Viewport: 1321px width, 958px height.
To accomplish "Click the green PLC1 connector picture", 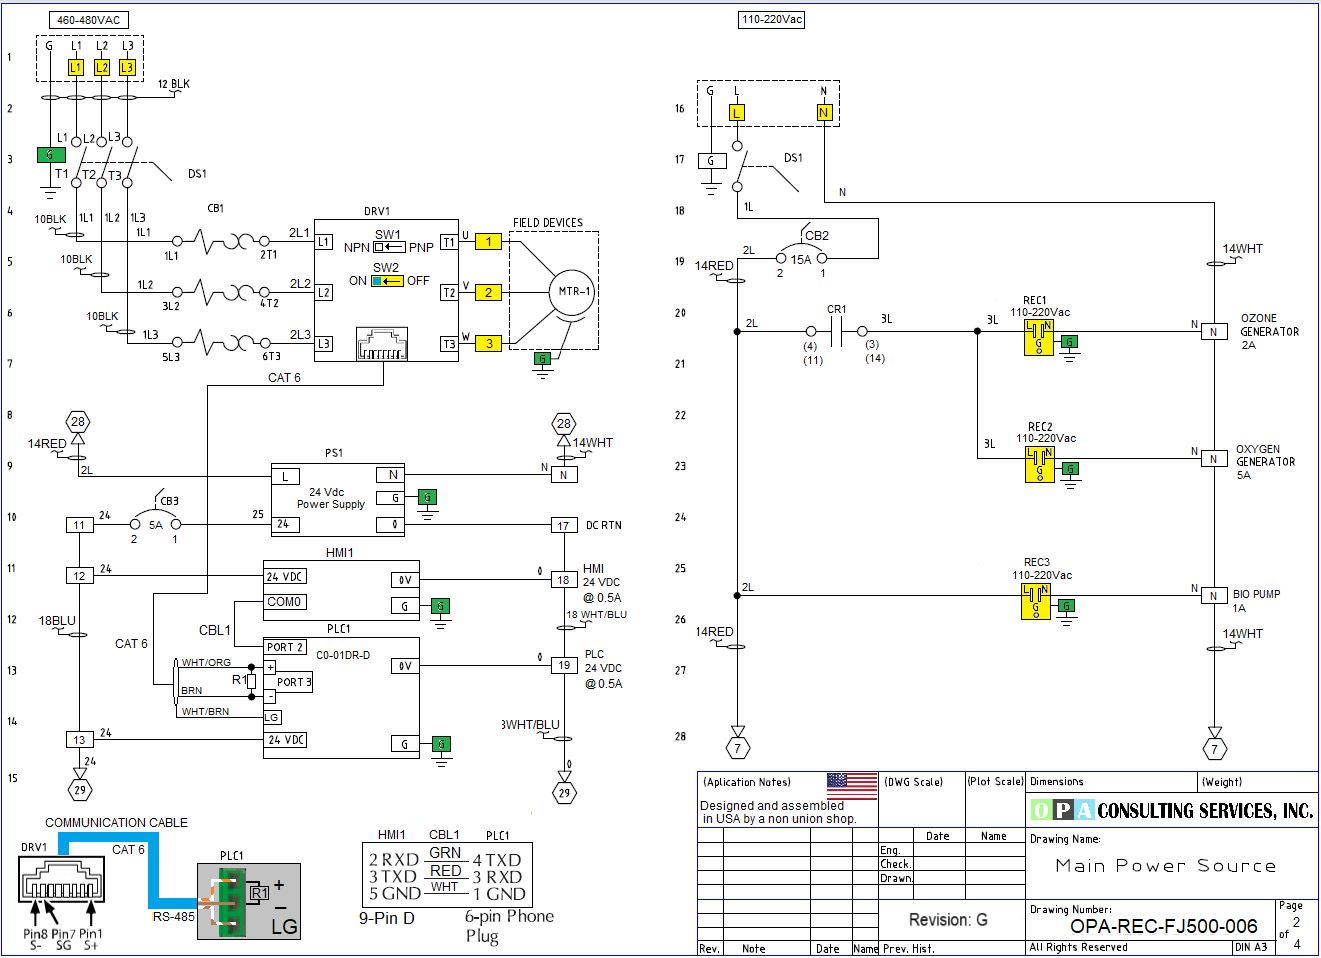I will click(231, 901).
